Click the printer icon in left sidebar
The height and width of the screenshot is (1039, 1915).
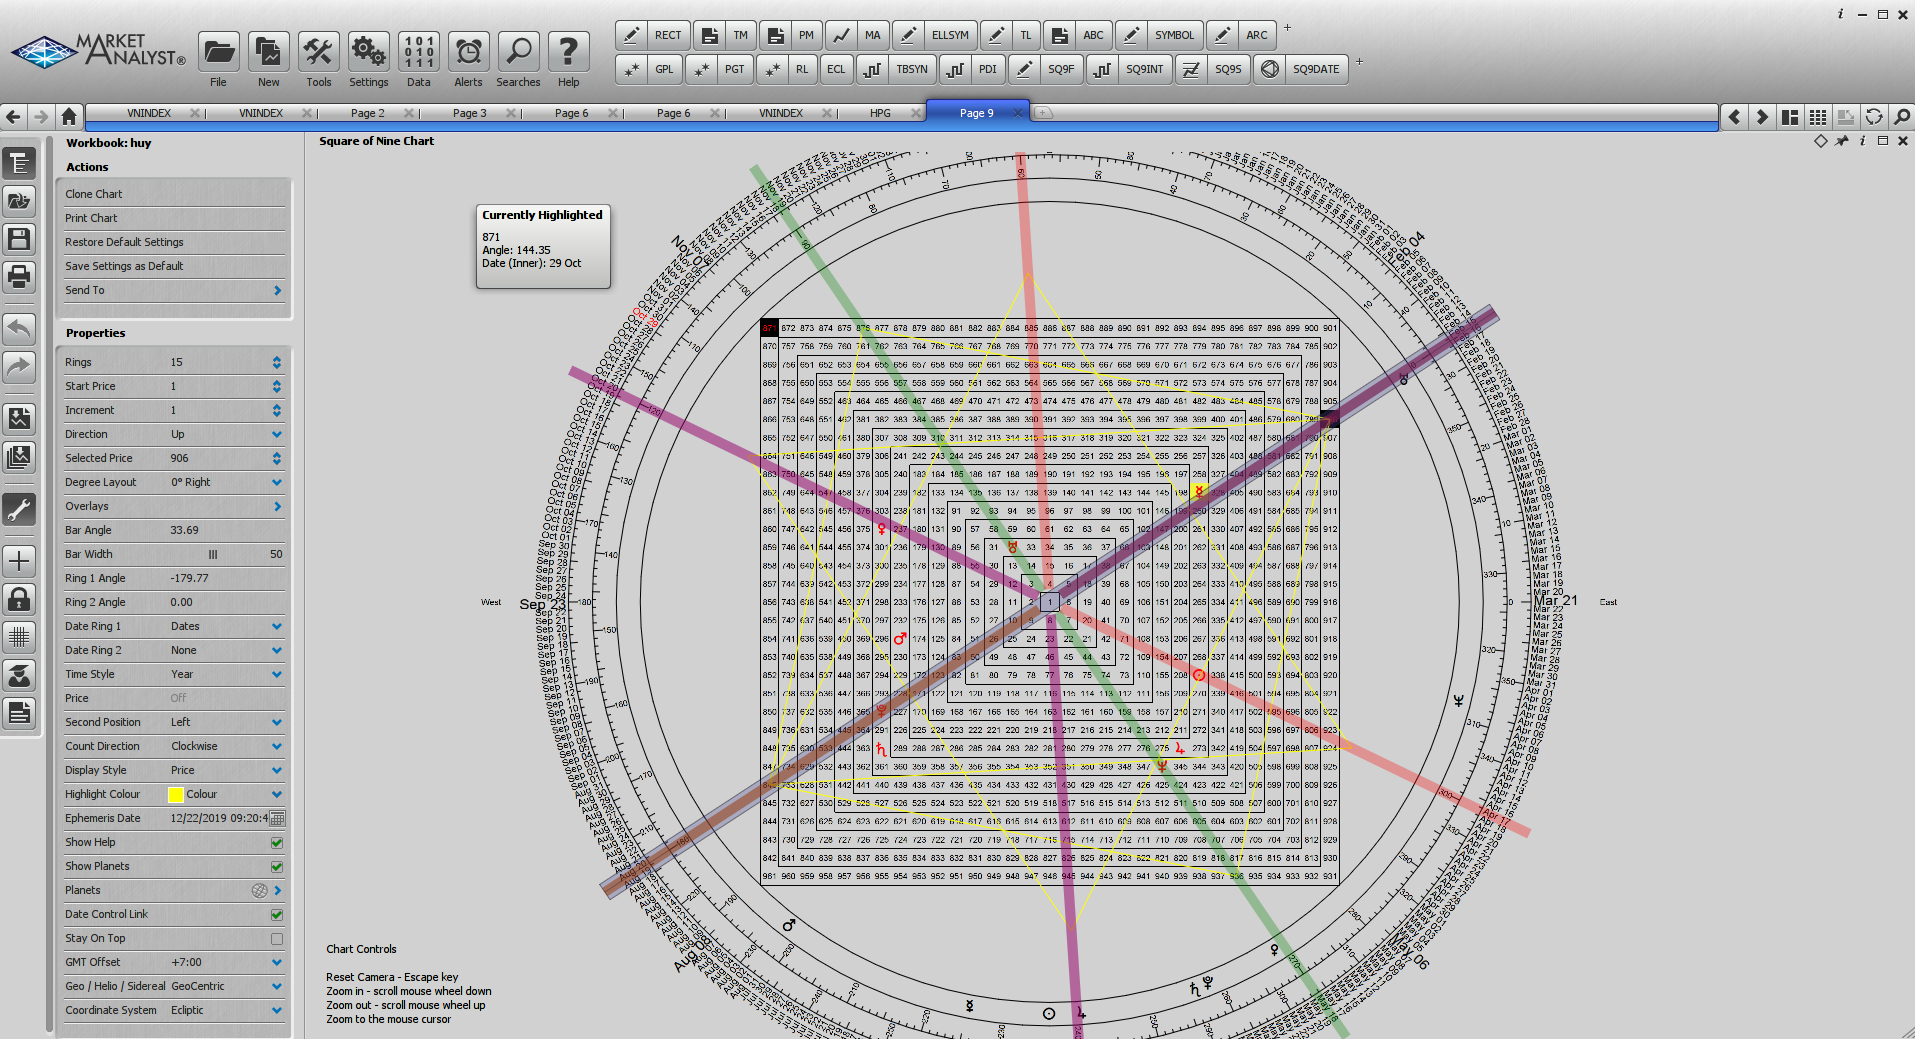19,276
